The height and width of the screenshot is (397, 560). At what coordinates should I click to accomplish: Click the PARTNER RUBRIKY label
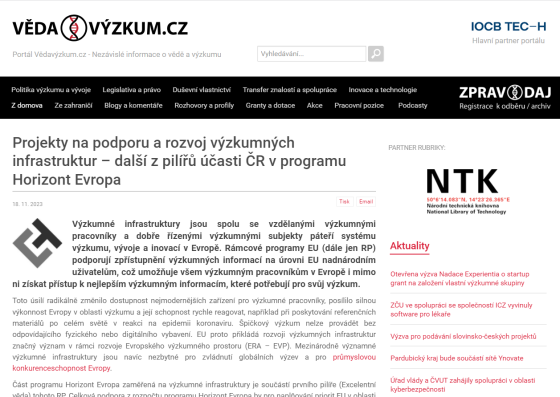pyautogui.click(x=417, y=147)
